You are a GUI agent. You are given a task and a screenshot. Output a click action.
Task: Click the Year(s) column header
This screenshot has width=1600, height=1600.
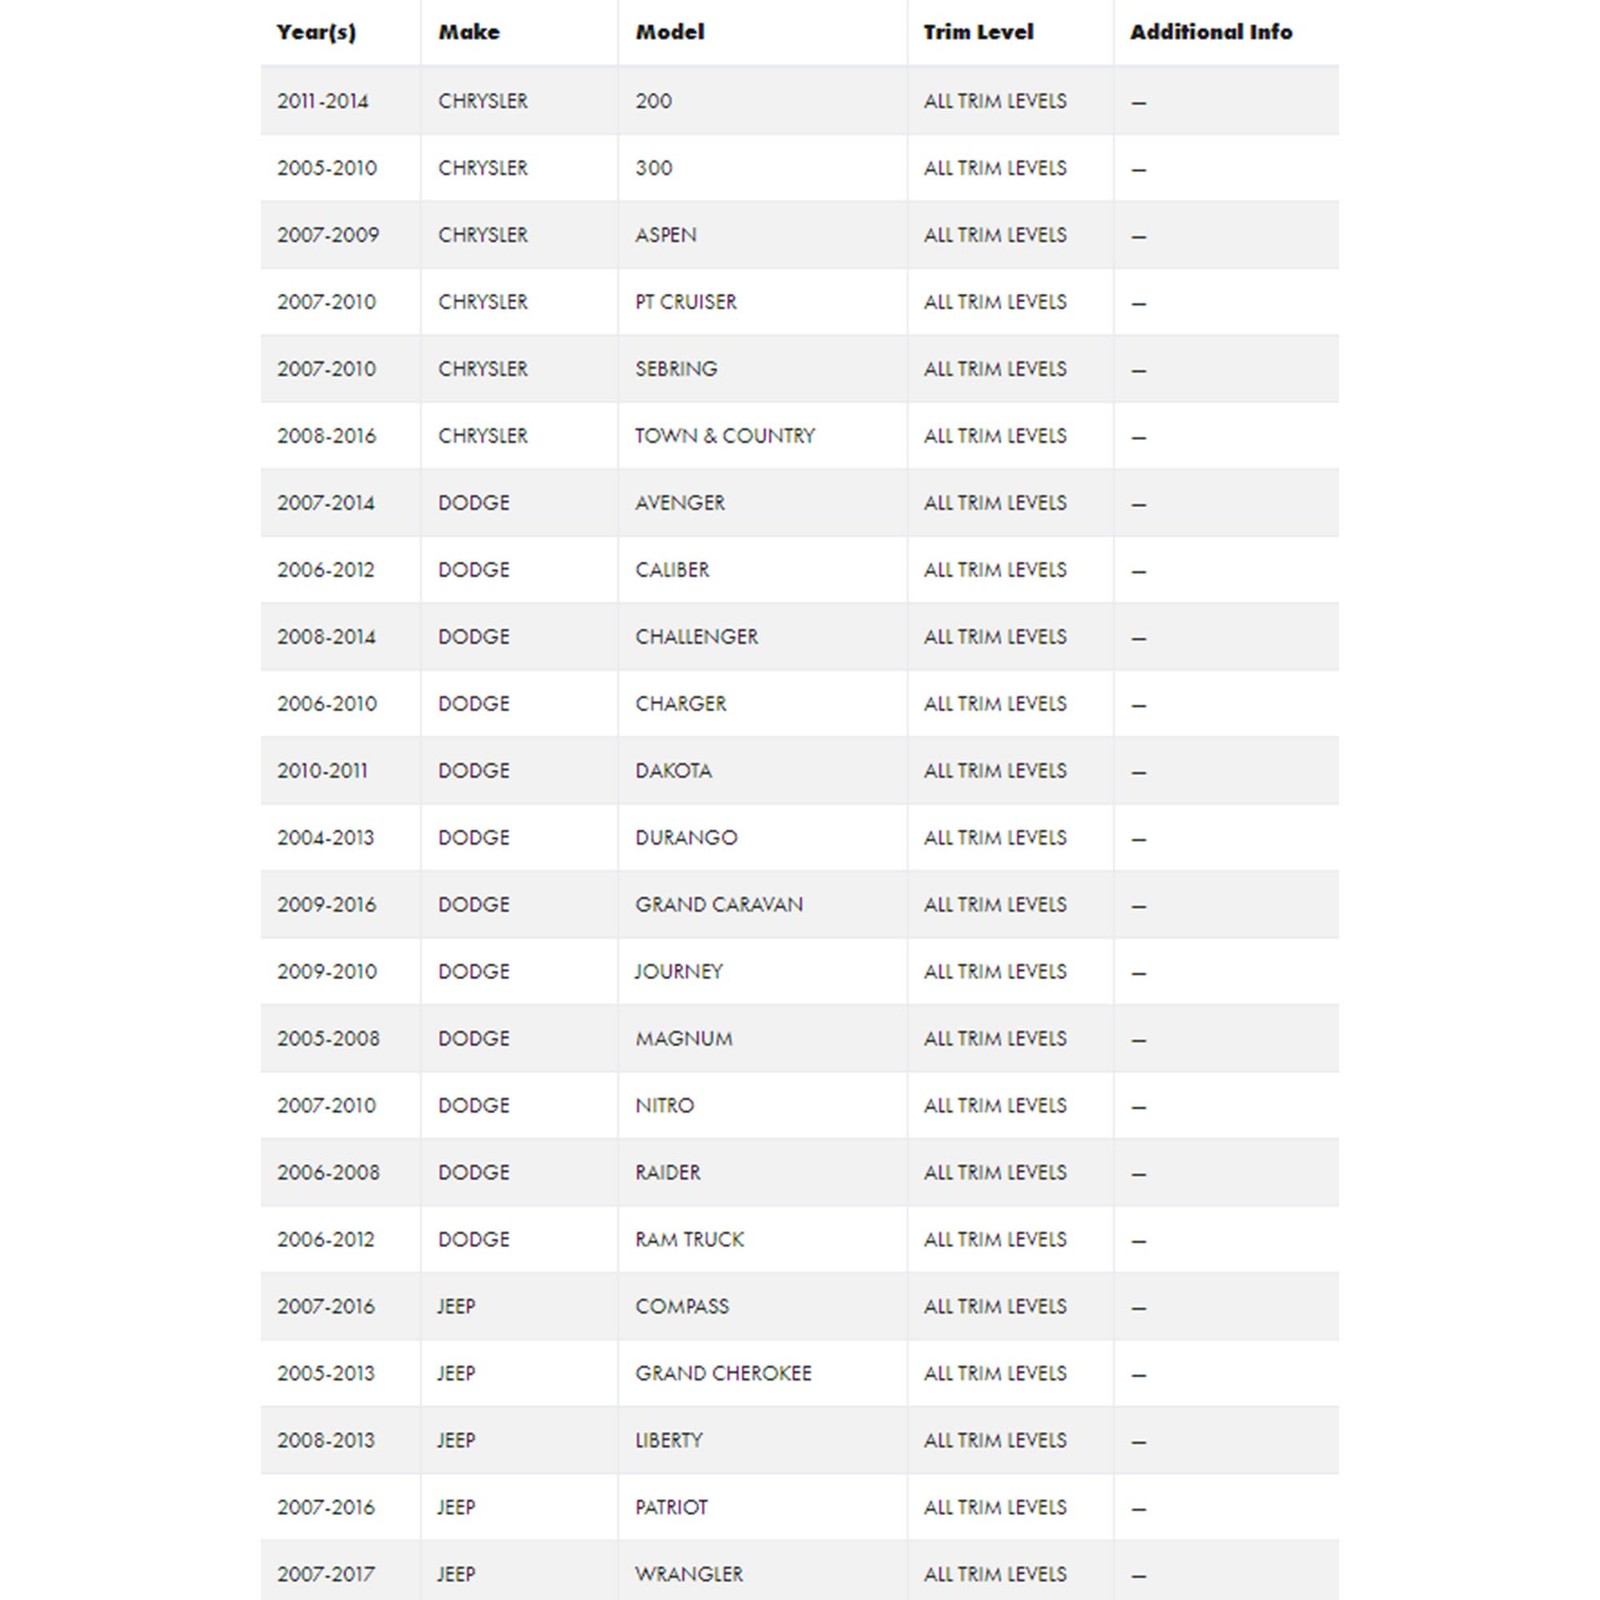316,32
